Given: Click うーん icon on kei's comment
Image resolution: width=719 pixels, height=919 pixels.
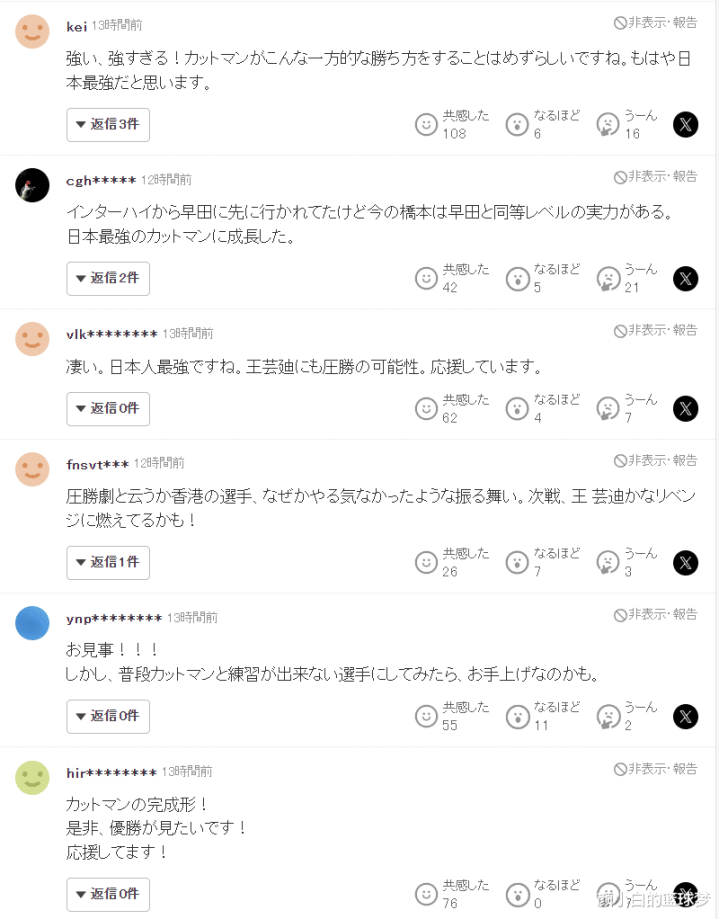Looking at the screenshot, I should (x=607, y=125).
